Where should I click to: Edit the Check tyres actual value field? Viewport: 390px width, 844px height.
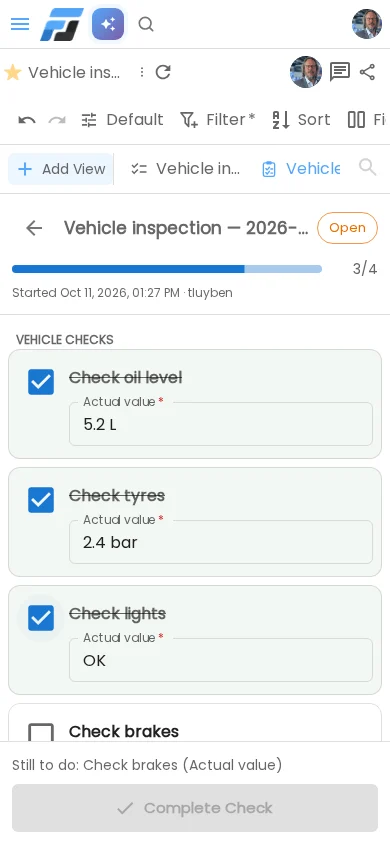[221, 542]
